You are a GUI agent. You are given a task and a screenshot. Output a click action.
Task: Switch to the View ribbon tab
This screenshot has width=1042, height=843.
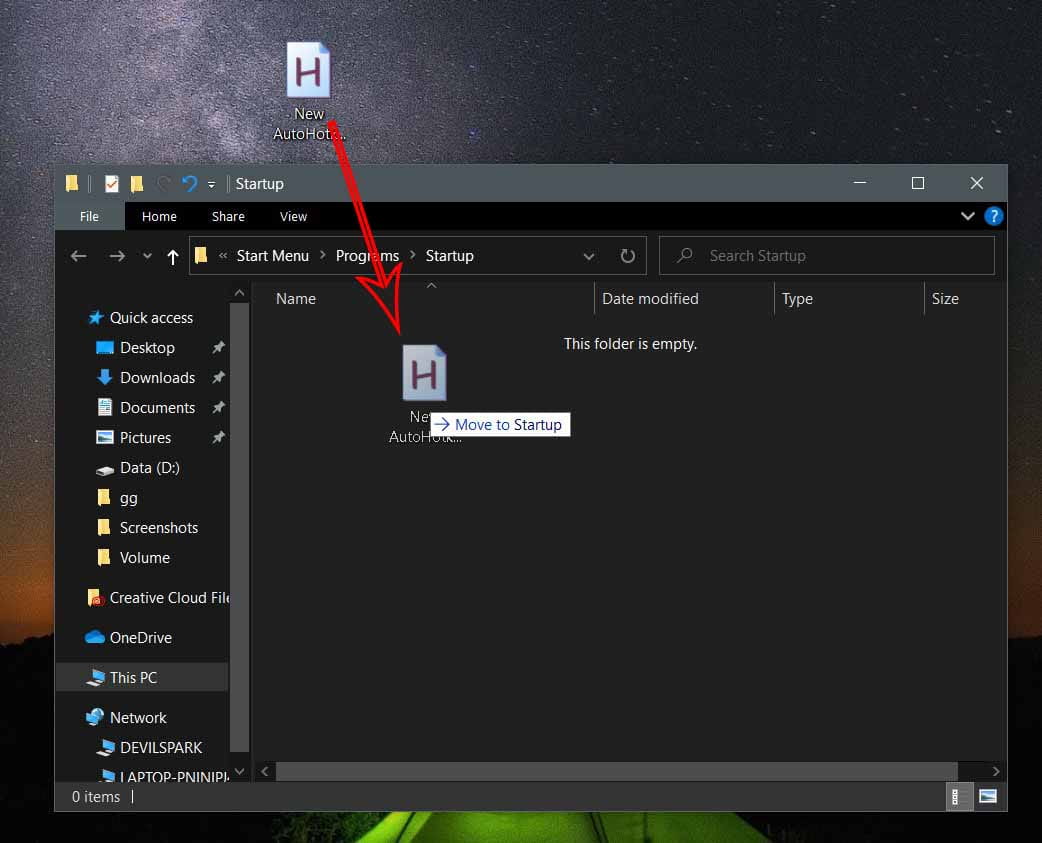tap(293, 216)
